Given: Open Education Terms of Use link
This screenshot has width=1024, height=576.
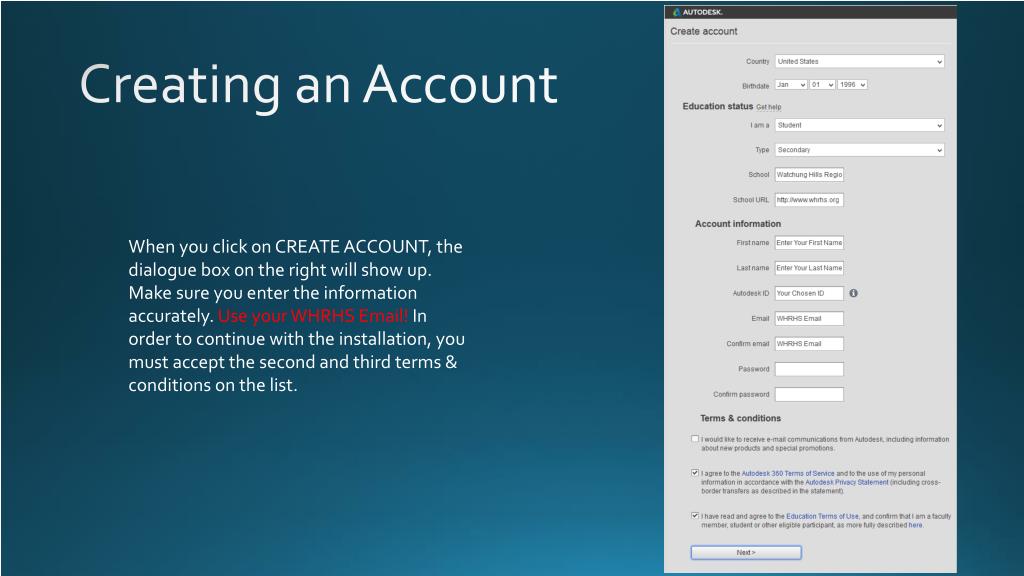Looking at the screenshot, I should coord(822,516).
